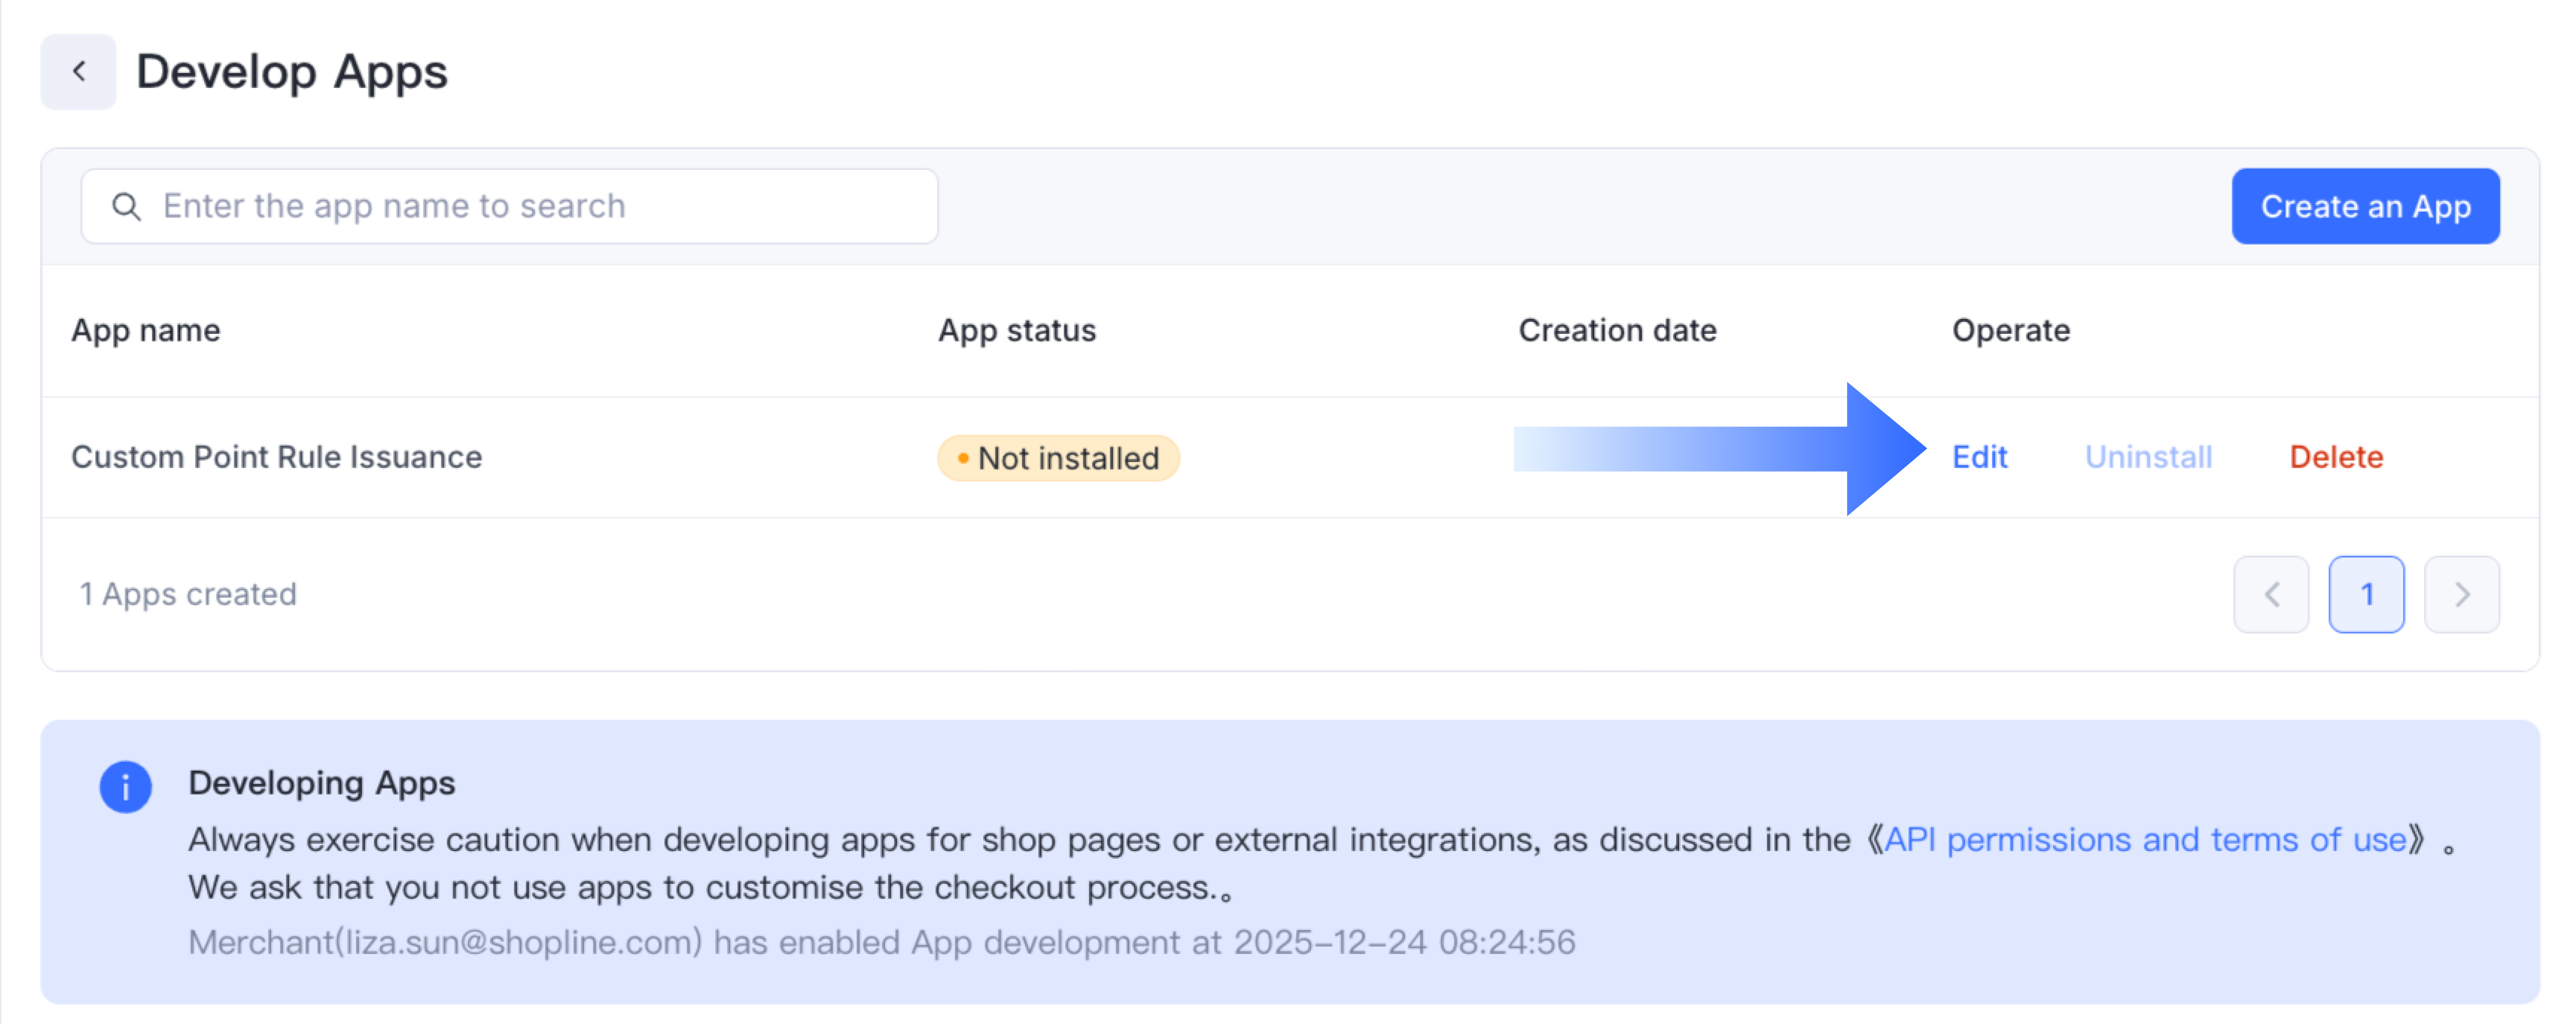Click the Develop Apps page title
Image resolution: width=2576 pixels, height=1024 pixels.
[x=292, y=72]
